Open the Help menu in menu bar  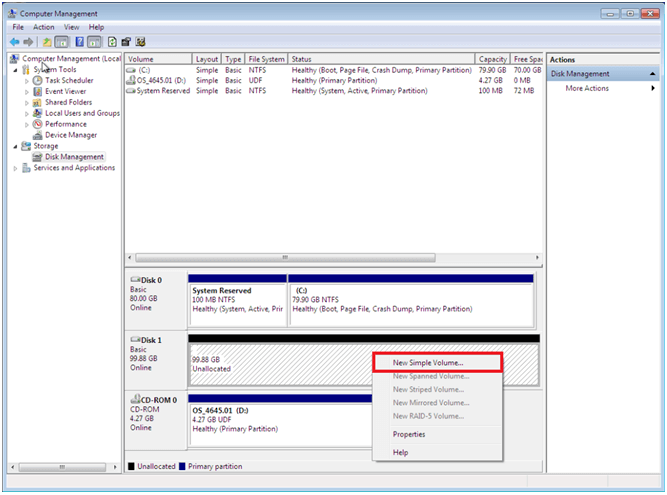click(96, 27)
